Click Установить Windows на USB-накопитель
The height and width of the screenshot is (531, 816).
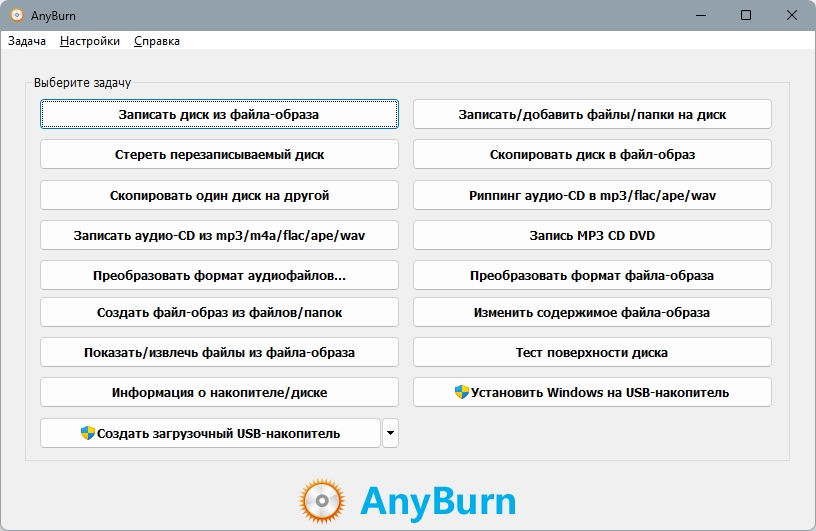point(592,393)
